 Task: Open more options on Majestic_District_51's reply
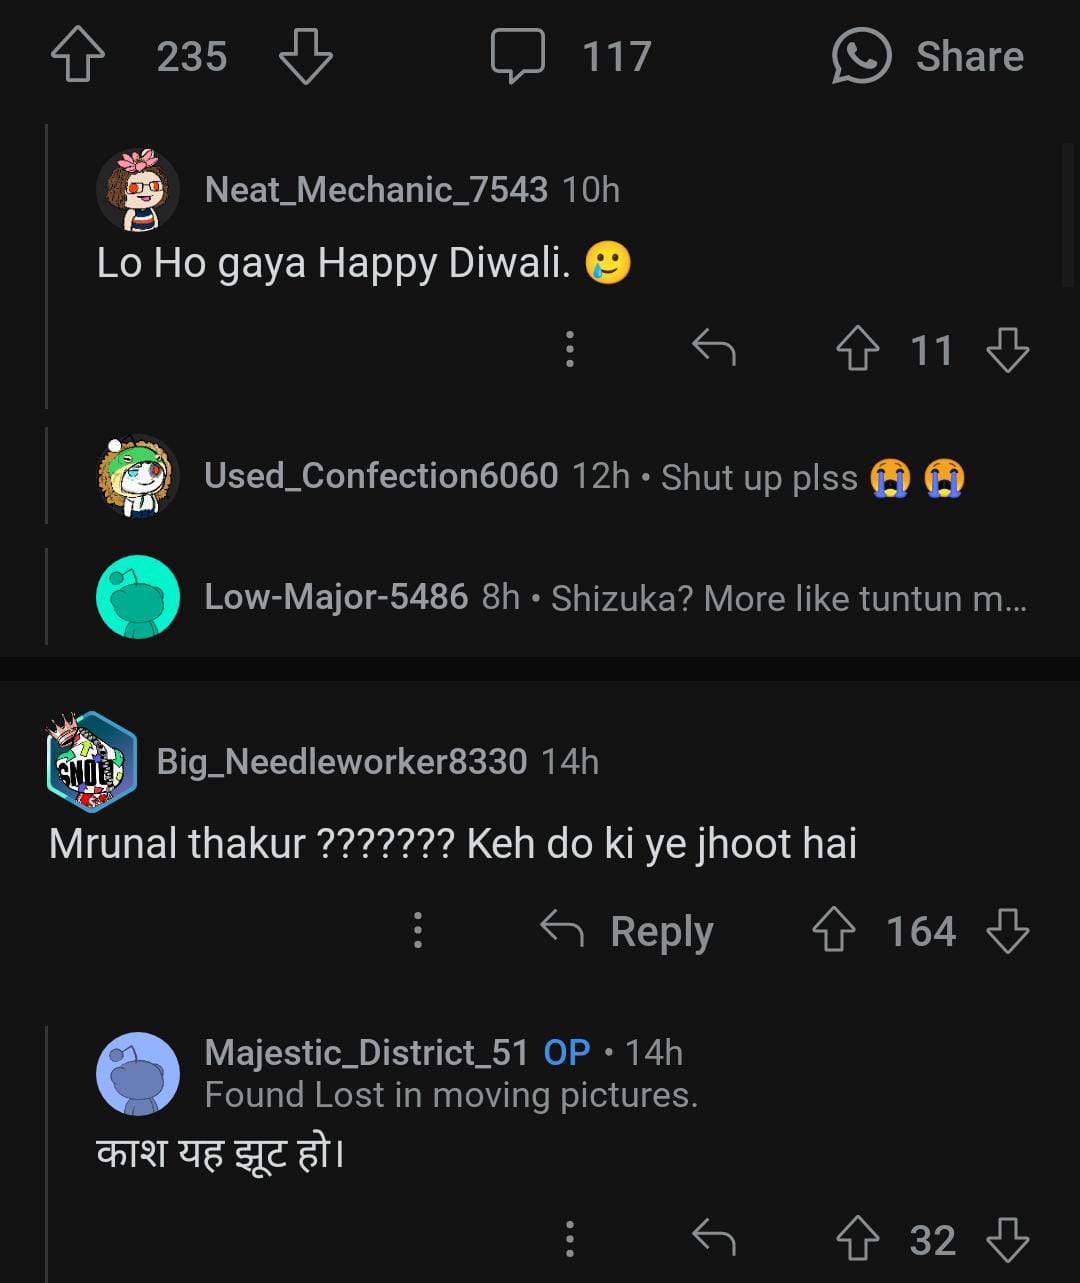pos(569,1240)
